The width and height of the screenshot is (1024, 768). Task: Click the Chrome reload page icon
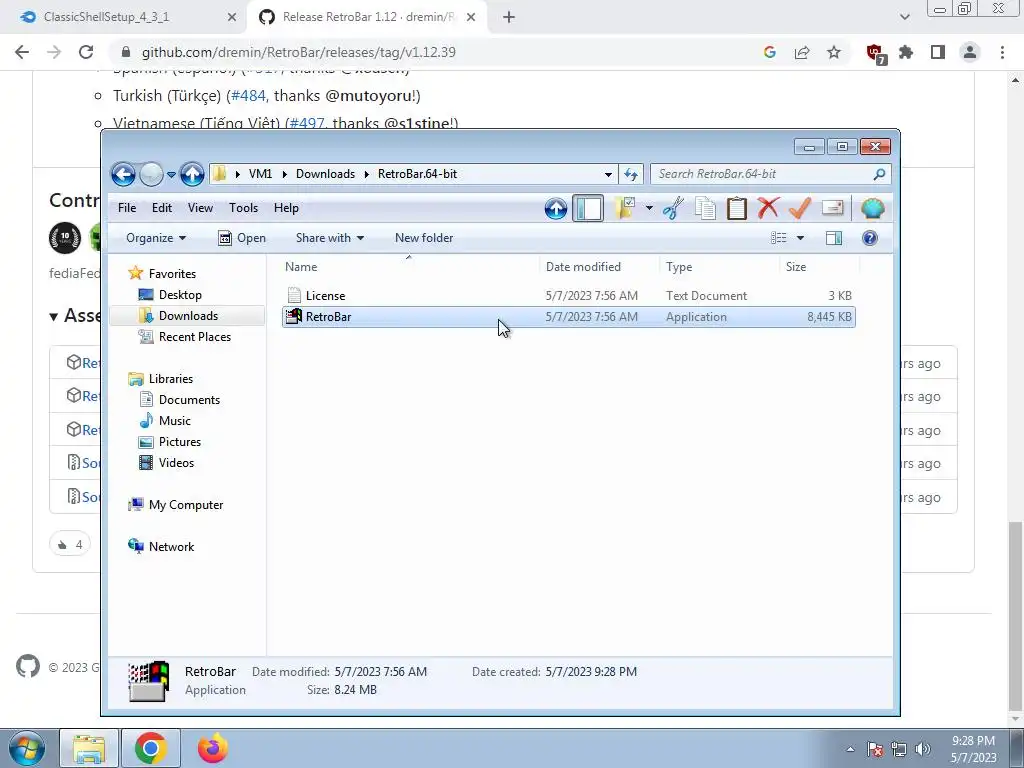86,52
